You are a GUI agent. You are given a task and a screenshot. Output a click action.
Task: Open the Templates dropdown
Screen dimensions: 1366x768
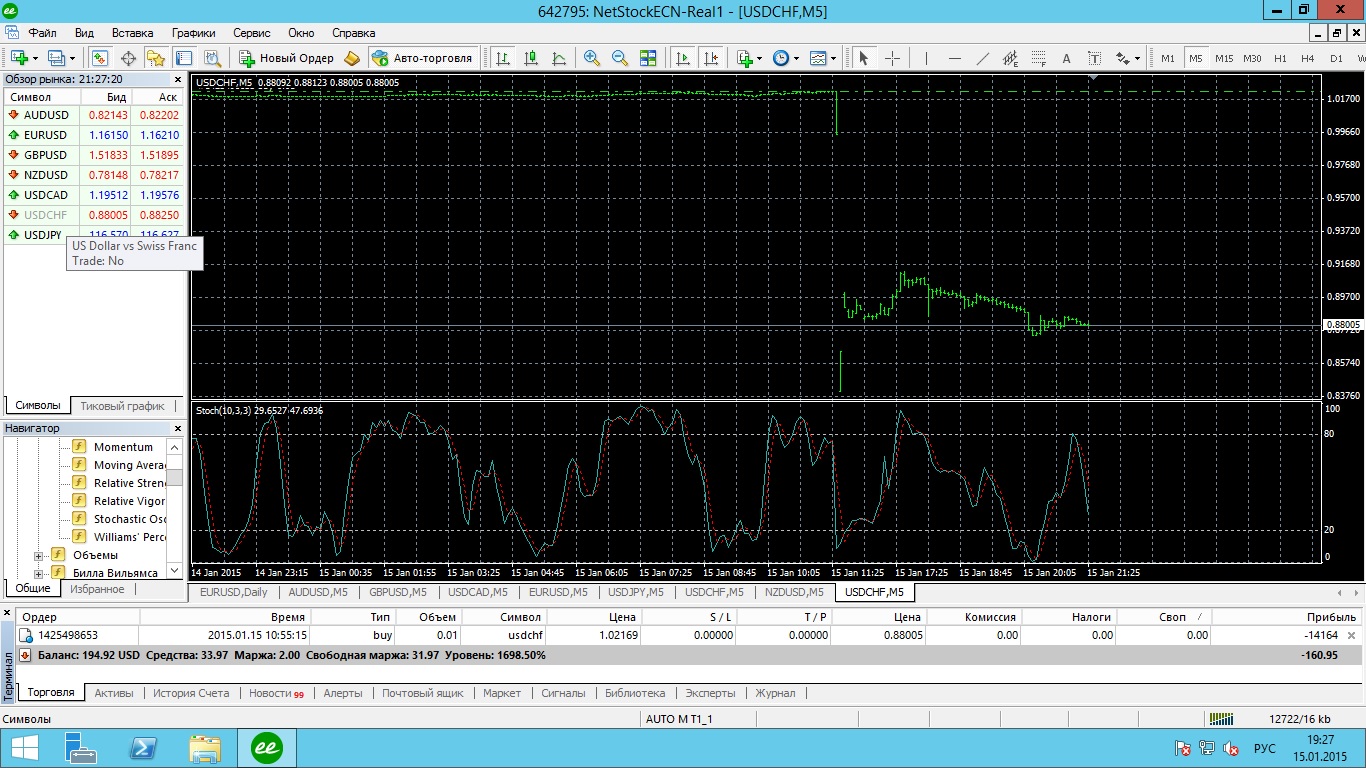pos(823,58)
